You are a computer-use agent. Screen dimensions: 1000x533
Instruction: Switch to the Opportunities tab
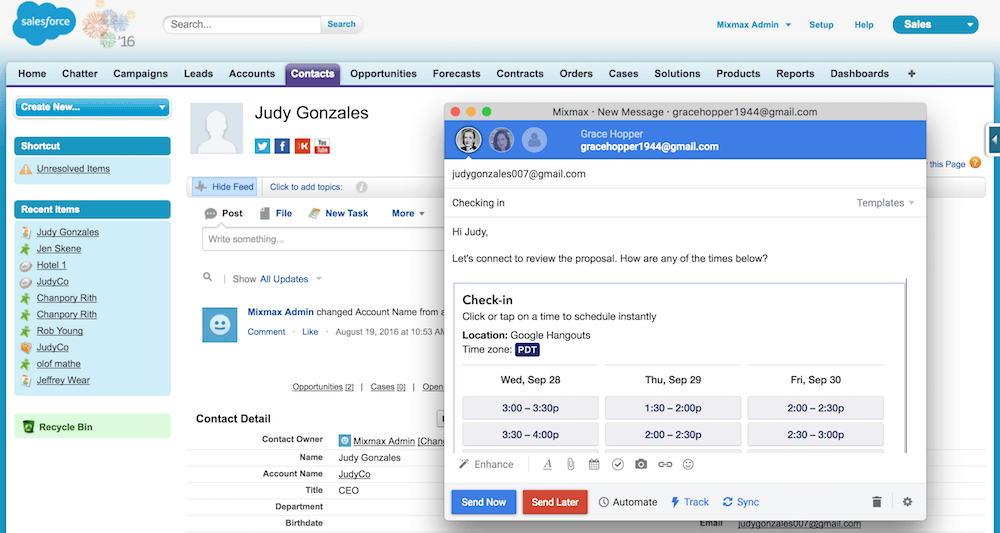[x=383, y=74]
